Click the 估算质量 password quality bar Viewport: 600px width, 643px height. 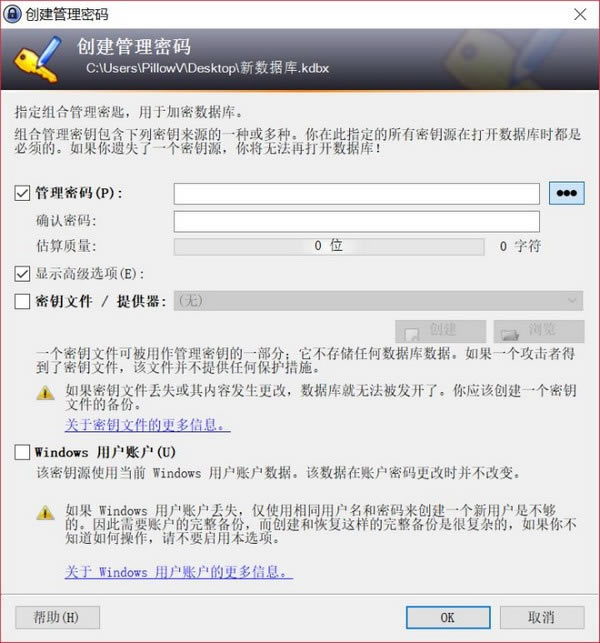[329, 247]
